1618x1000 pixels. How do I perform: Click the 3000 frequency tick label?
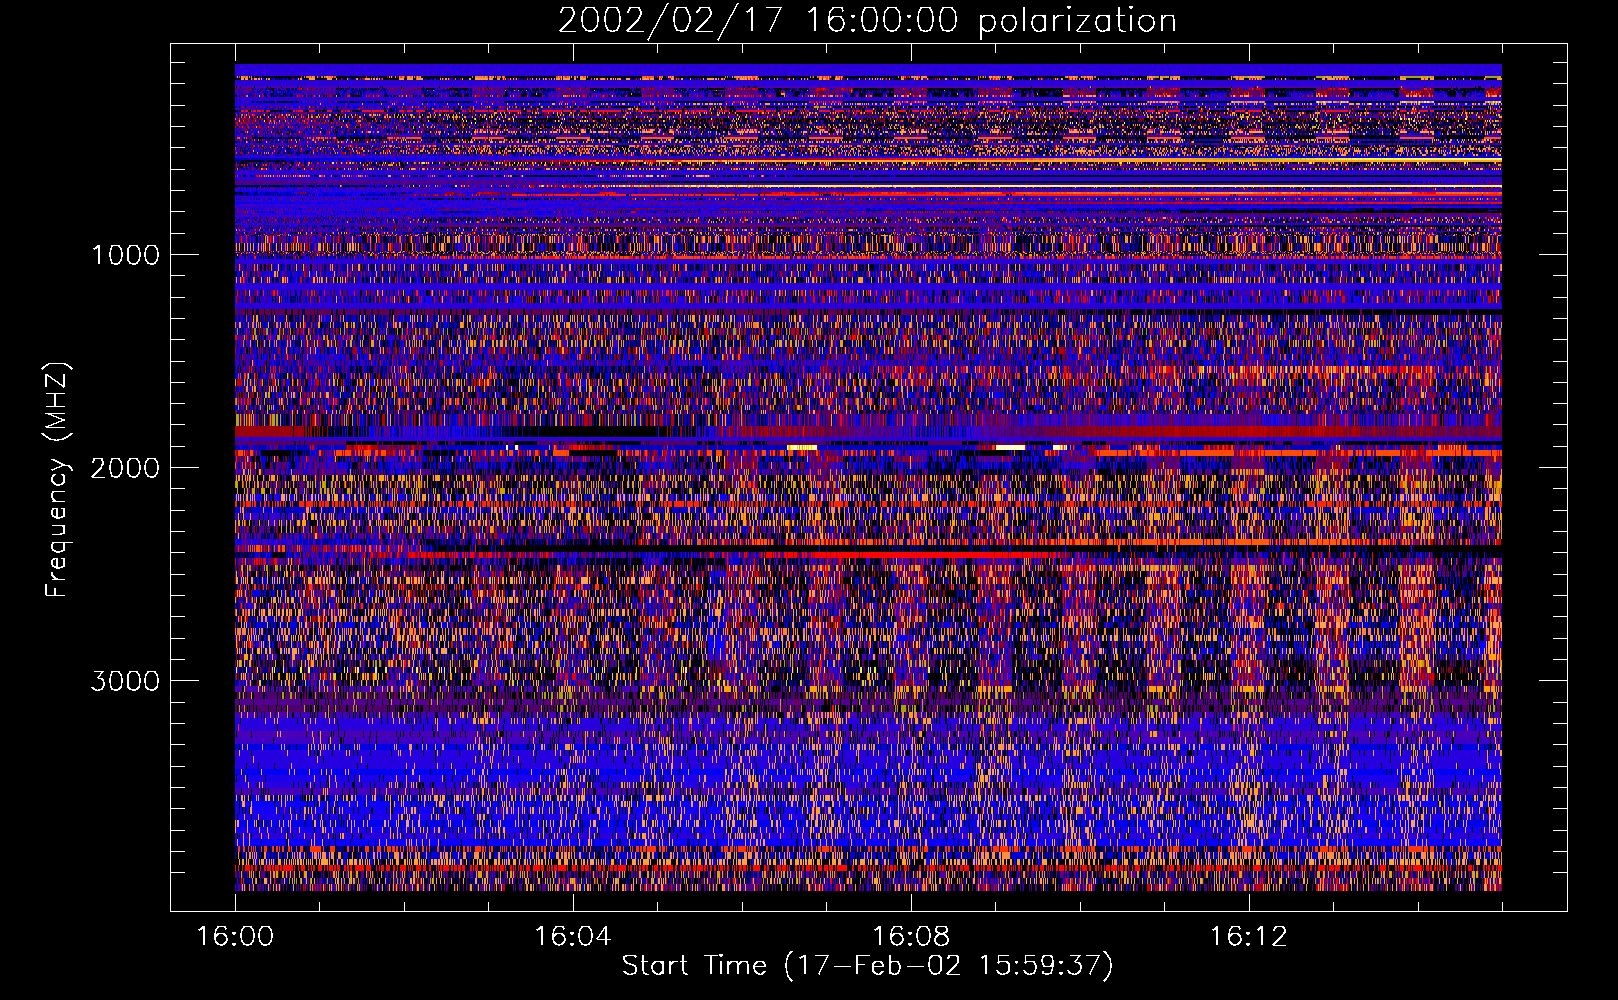click(x=125, y=681)
